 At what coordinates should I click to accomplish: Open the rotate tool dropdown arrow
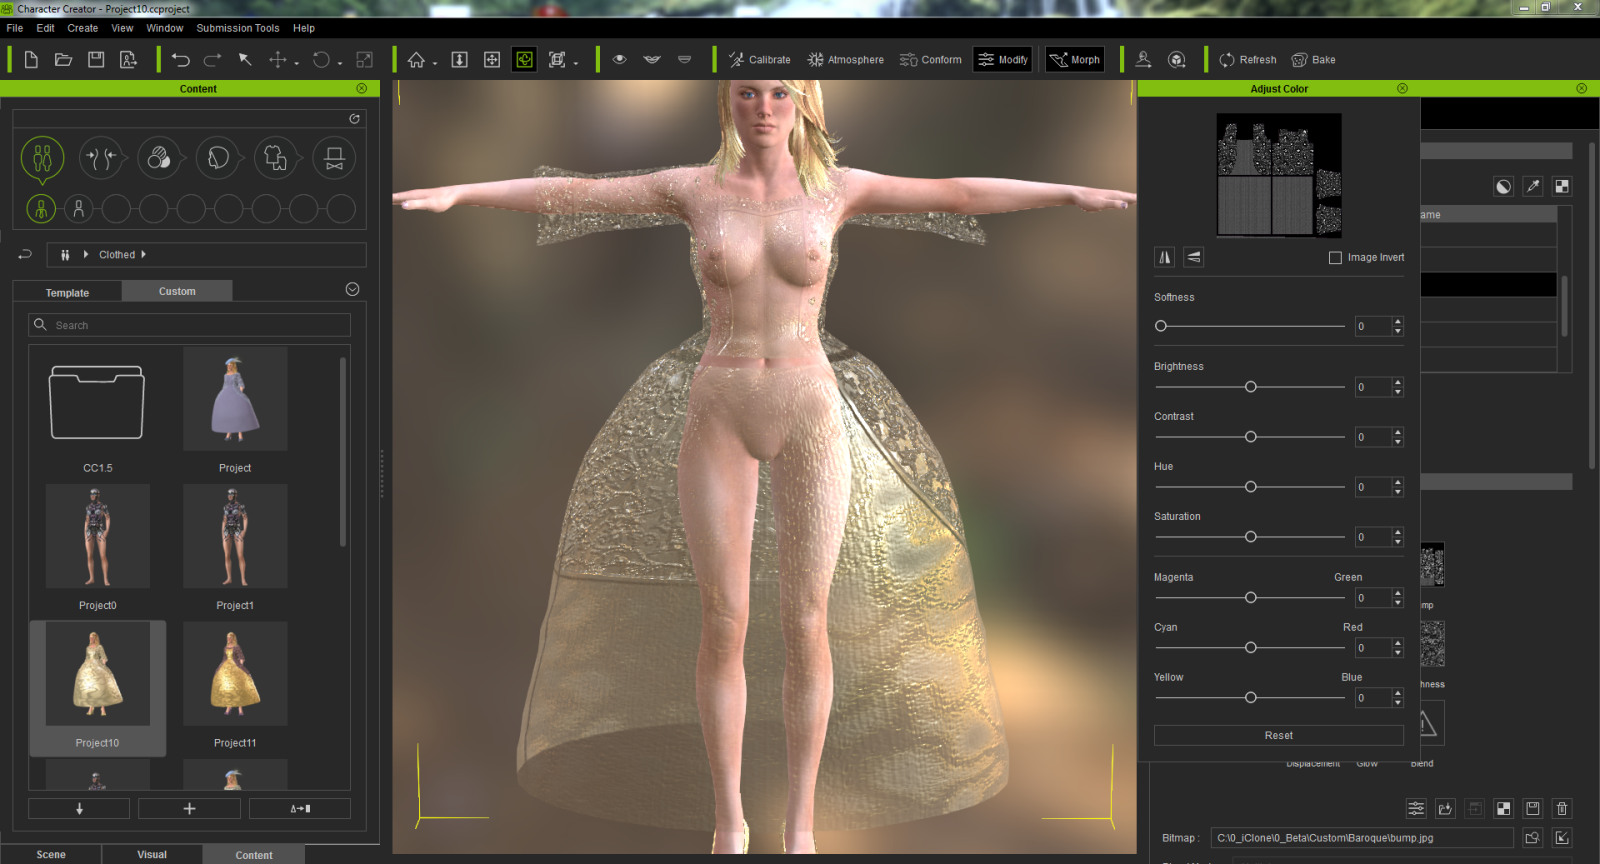pos(340,63)
